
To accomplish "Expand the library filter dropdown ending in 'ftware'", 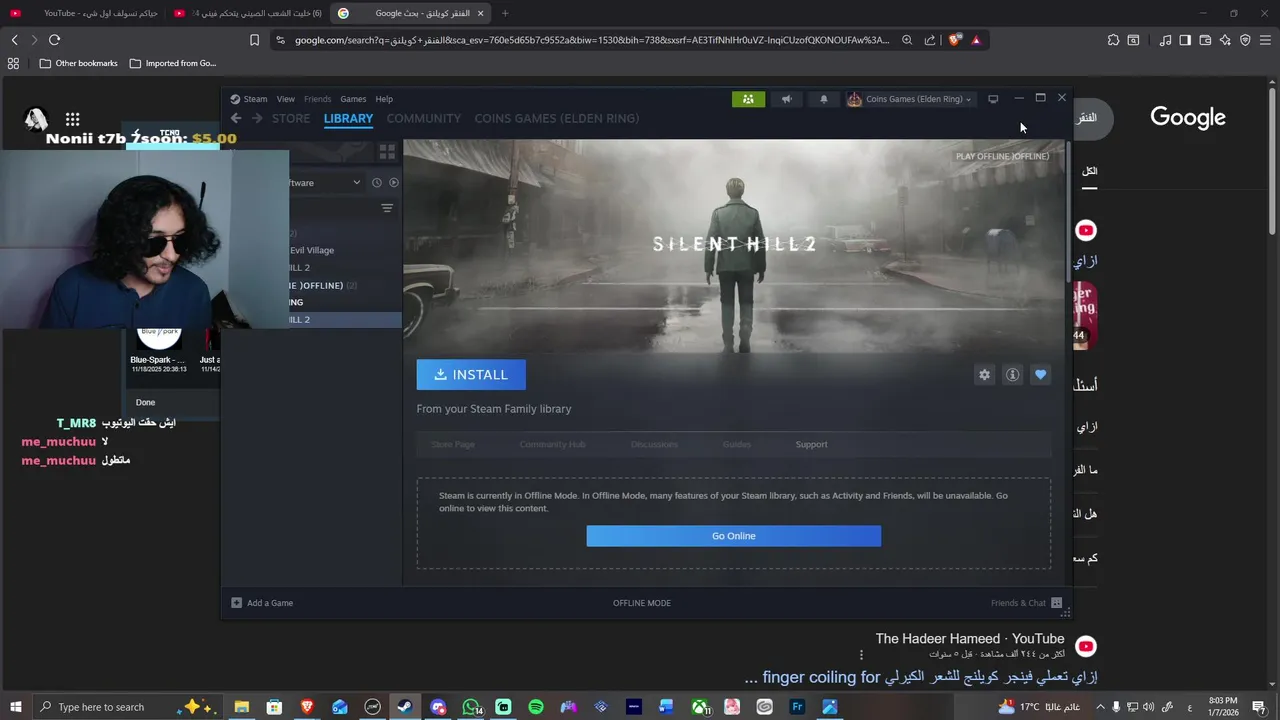I will (x=325, y=183).
